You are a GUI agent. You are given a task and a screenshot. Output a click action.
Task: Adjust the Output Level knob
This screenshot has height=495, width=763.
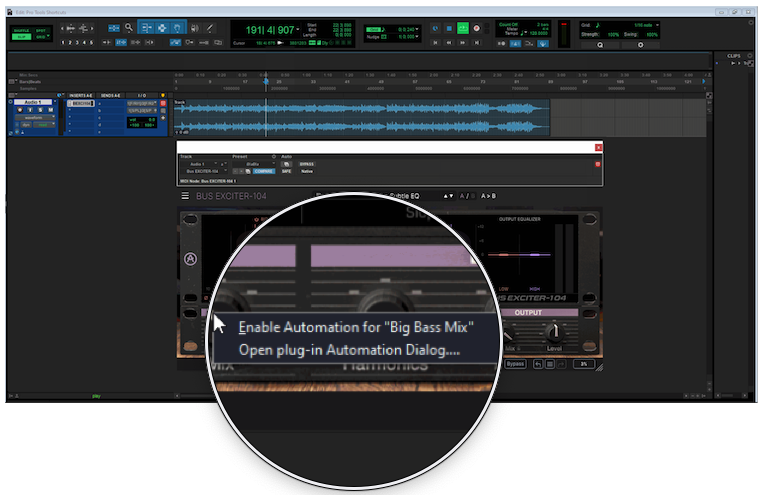pyautogui.click(x=554, y=332)
